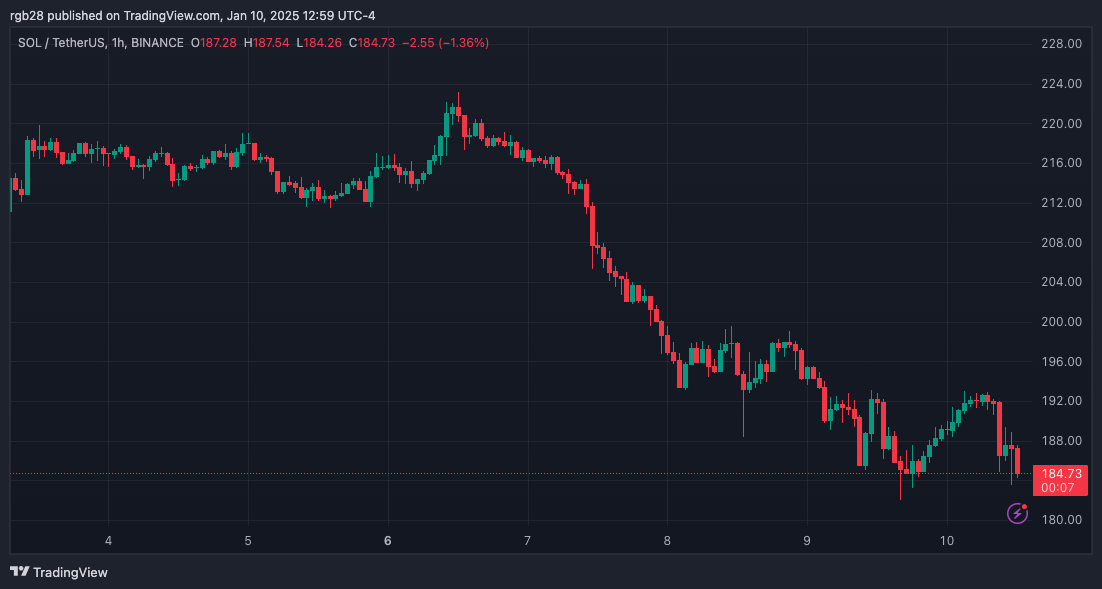Select the SOL / TetherUS symbol title
Image resolution: width=1102 pixels, height=589 pixels.
click(x=62, y=43)
